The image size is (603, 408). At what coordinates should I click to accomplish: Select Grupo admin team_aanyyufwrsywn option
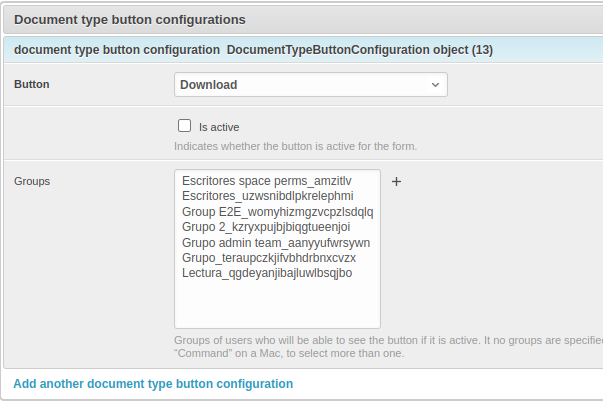pyautogui.click(x=276, y=242)
